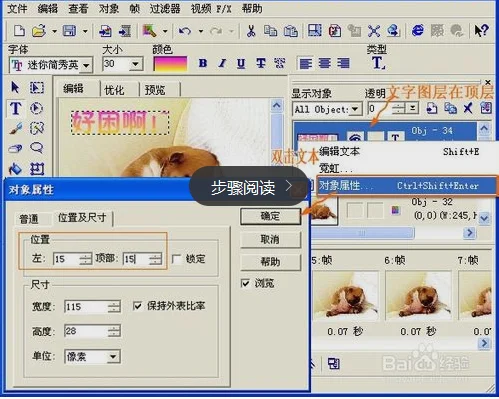499x399 pixels.
Task: Select the Paintbrush tool
Action: [15, 129]
